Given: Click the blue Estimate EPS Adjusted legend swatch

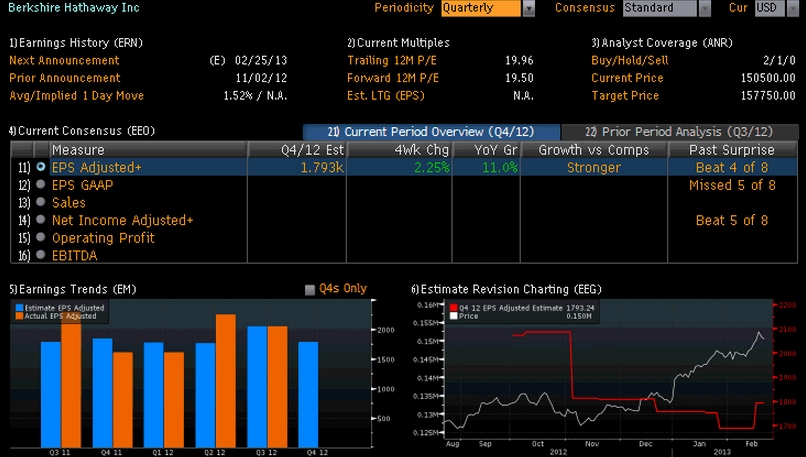Looking at the screenshot, I should pyautogui.click(x=19, y=308).
